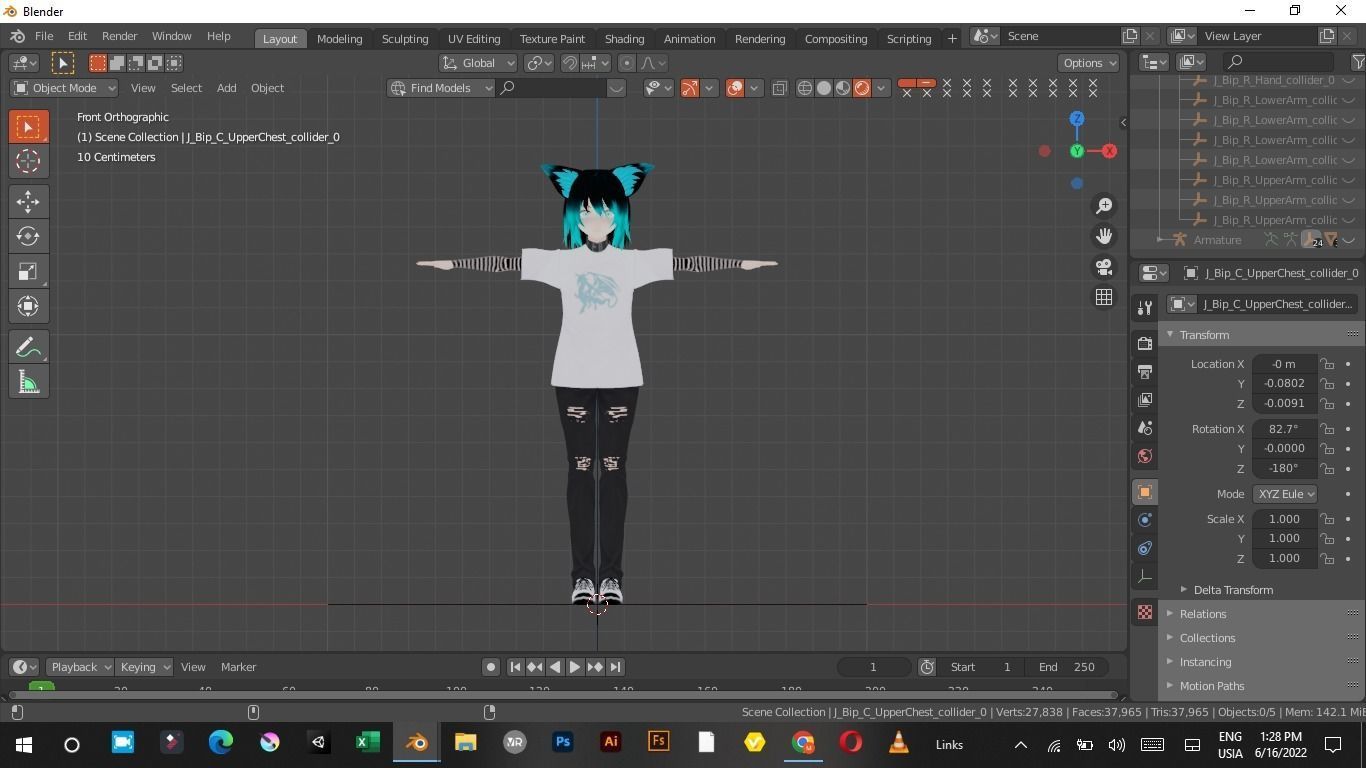Viewport: 1366px width, 768px height.
Task: Open the Render menu
Action: click(119, 36)
